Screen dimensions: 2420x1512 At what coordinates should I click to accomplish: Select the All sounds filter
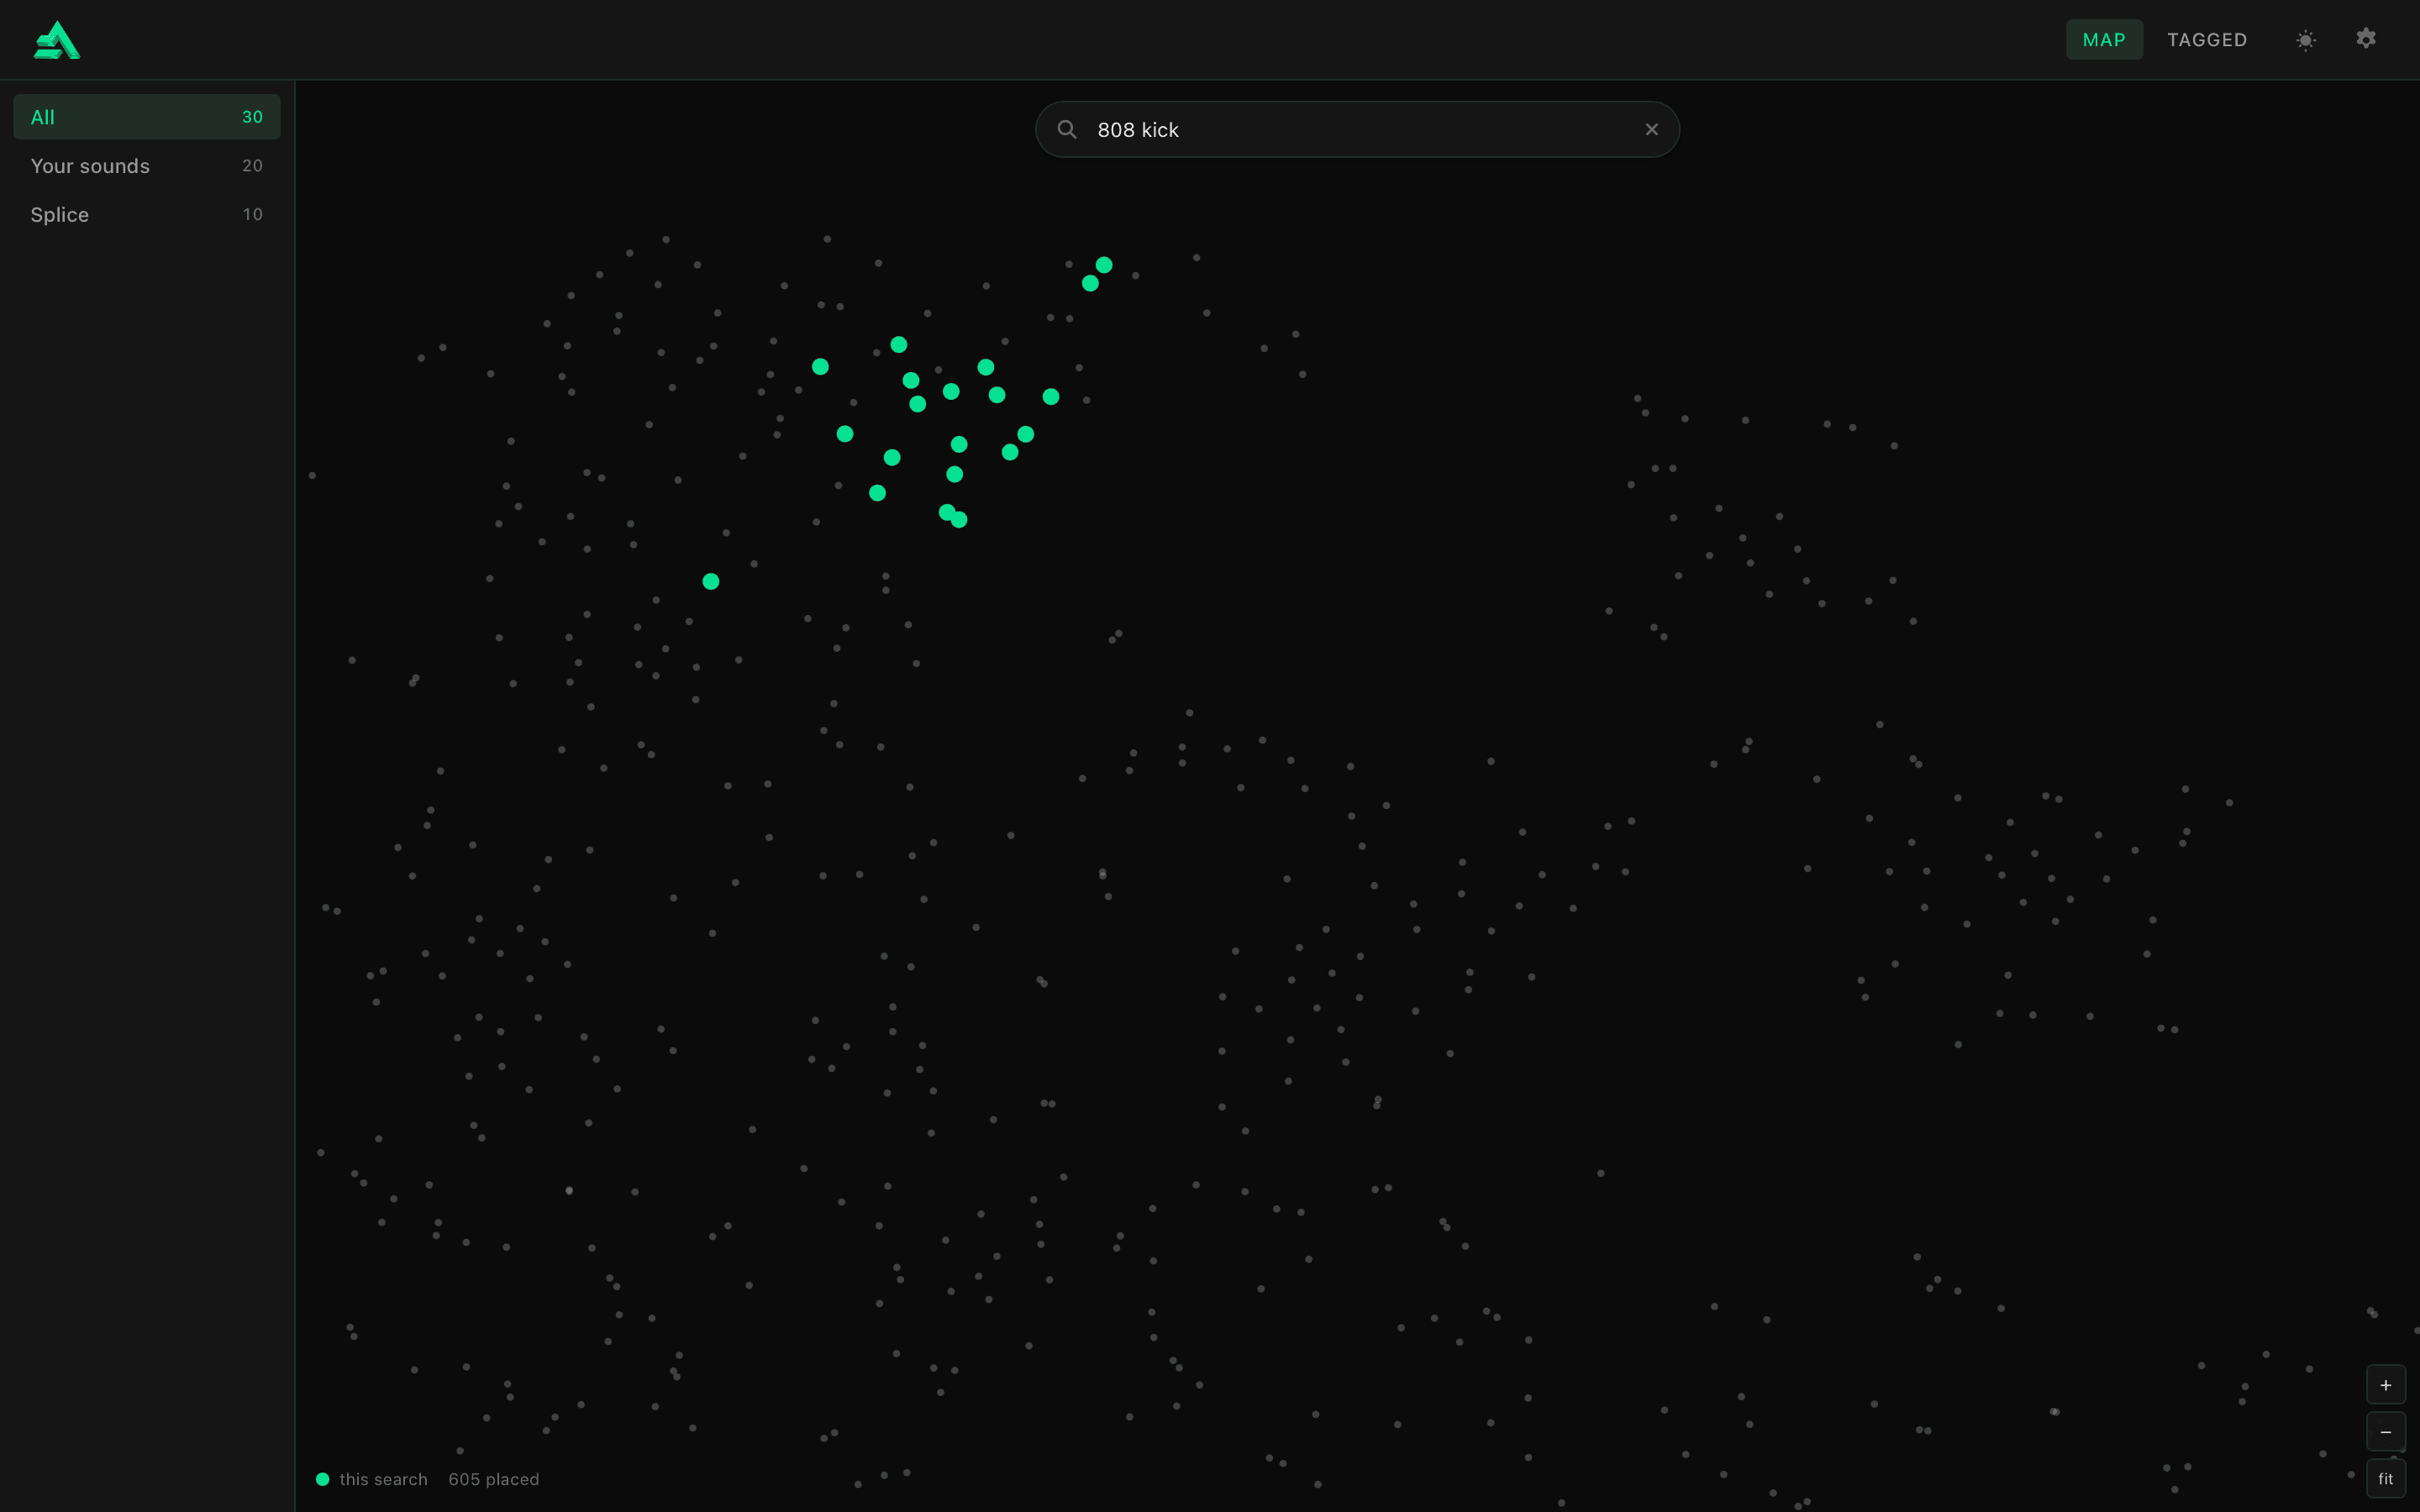[x=147, y=117]
